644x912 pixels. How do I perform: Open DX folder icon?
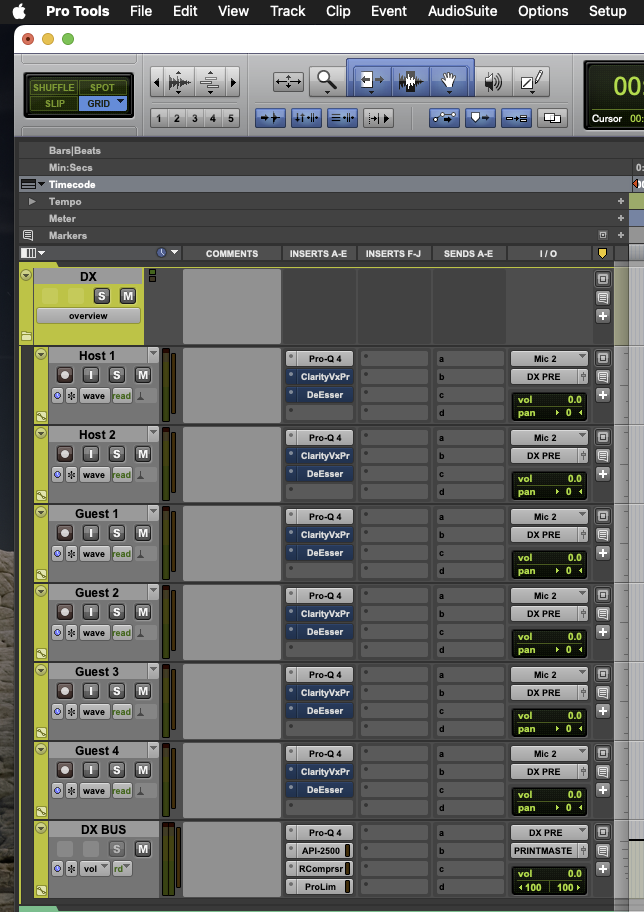[26, 336]
